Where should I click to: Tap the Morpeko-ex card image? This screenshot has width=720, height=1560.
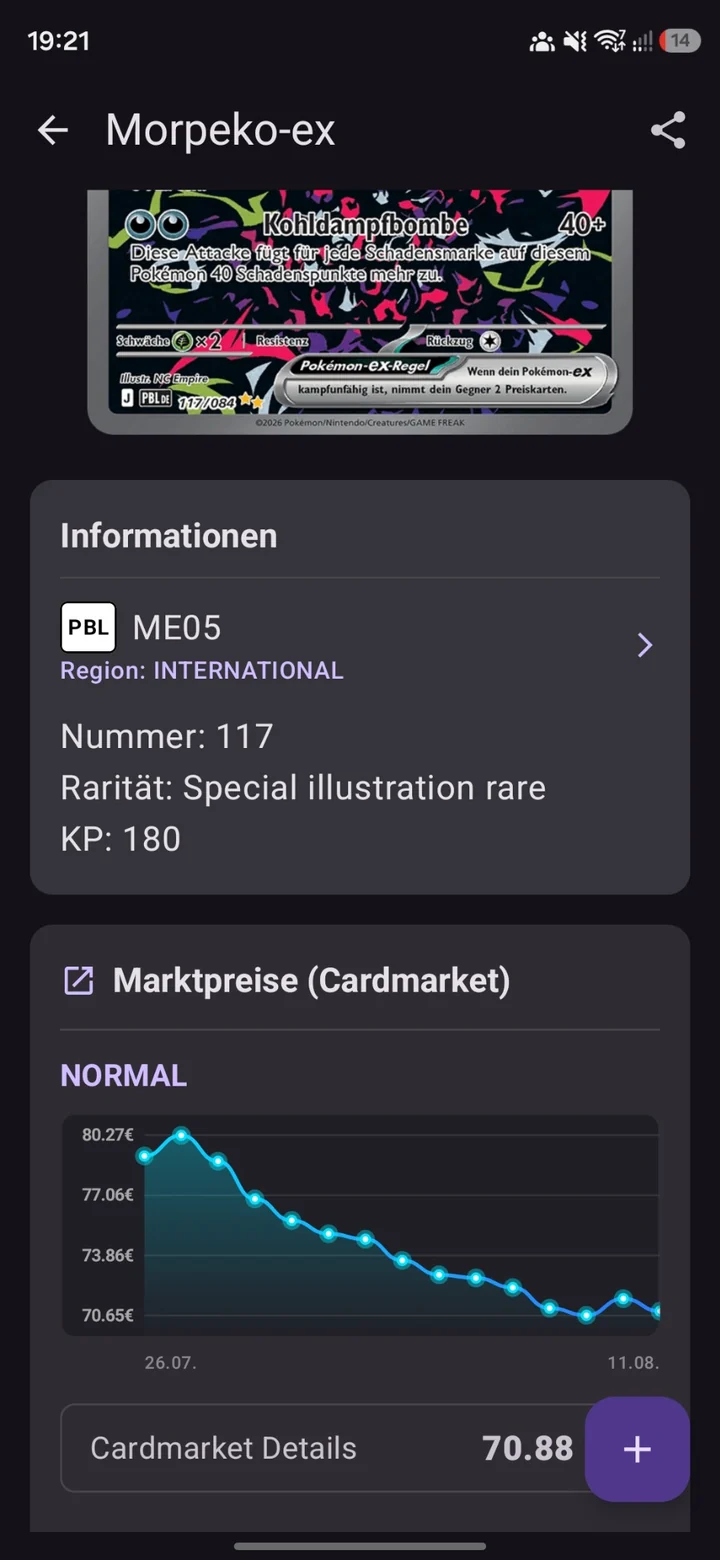coord(360,312)
